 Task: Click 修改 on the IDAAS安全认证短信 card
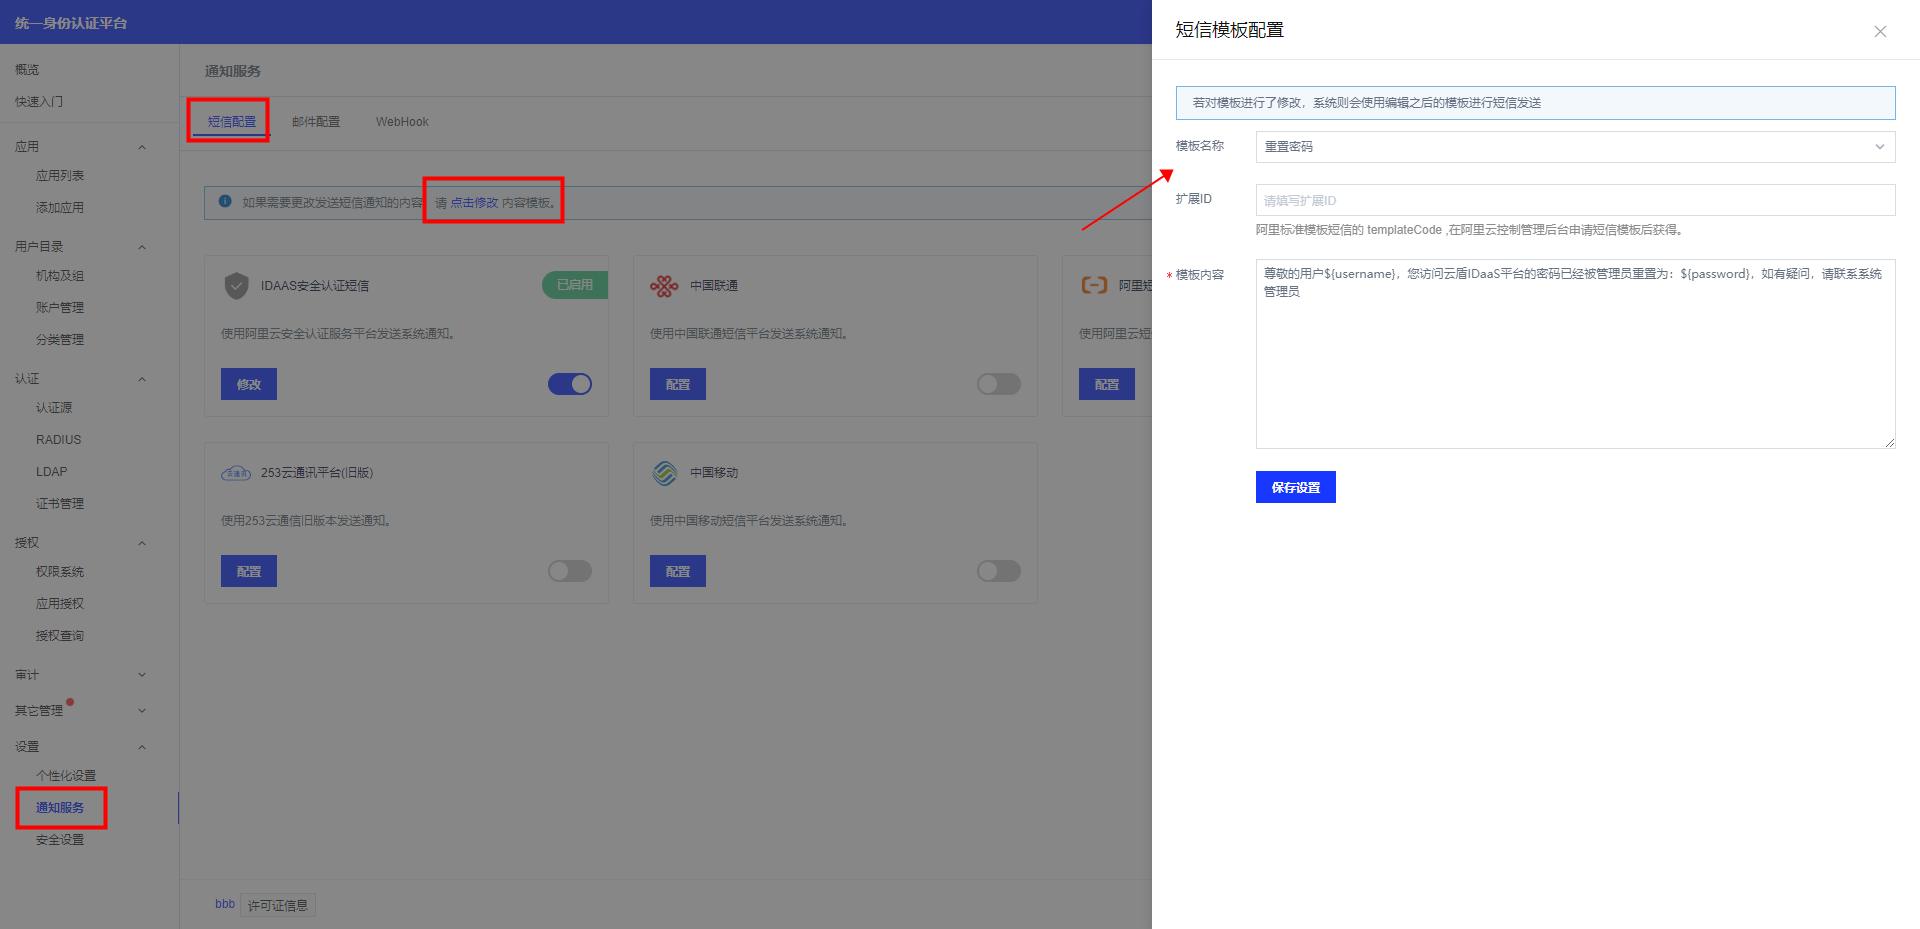click(249, 384)
